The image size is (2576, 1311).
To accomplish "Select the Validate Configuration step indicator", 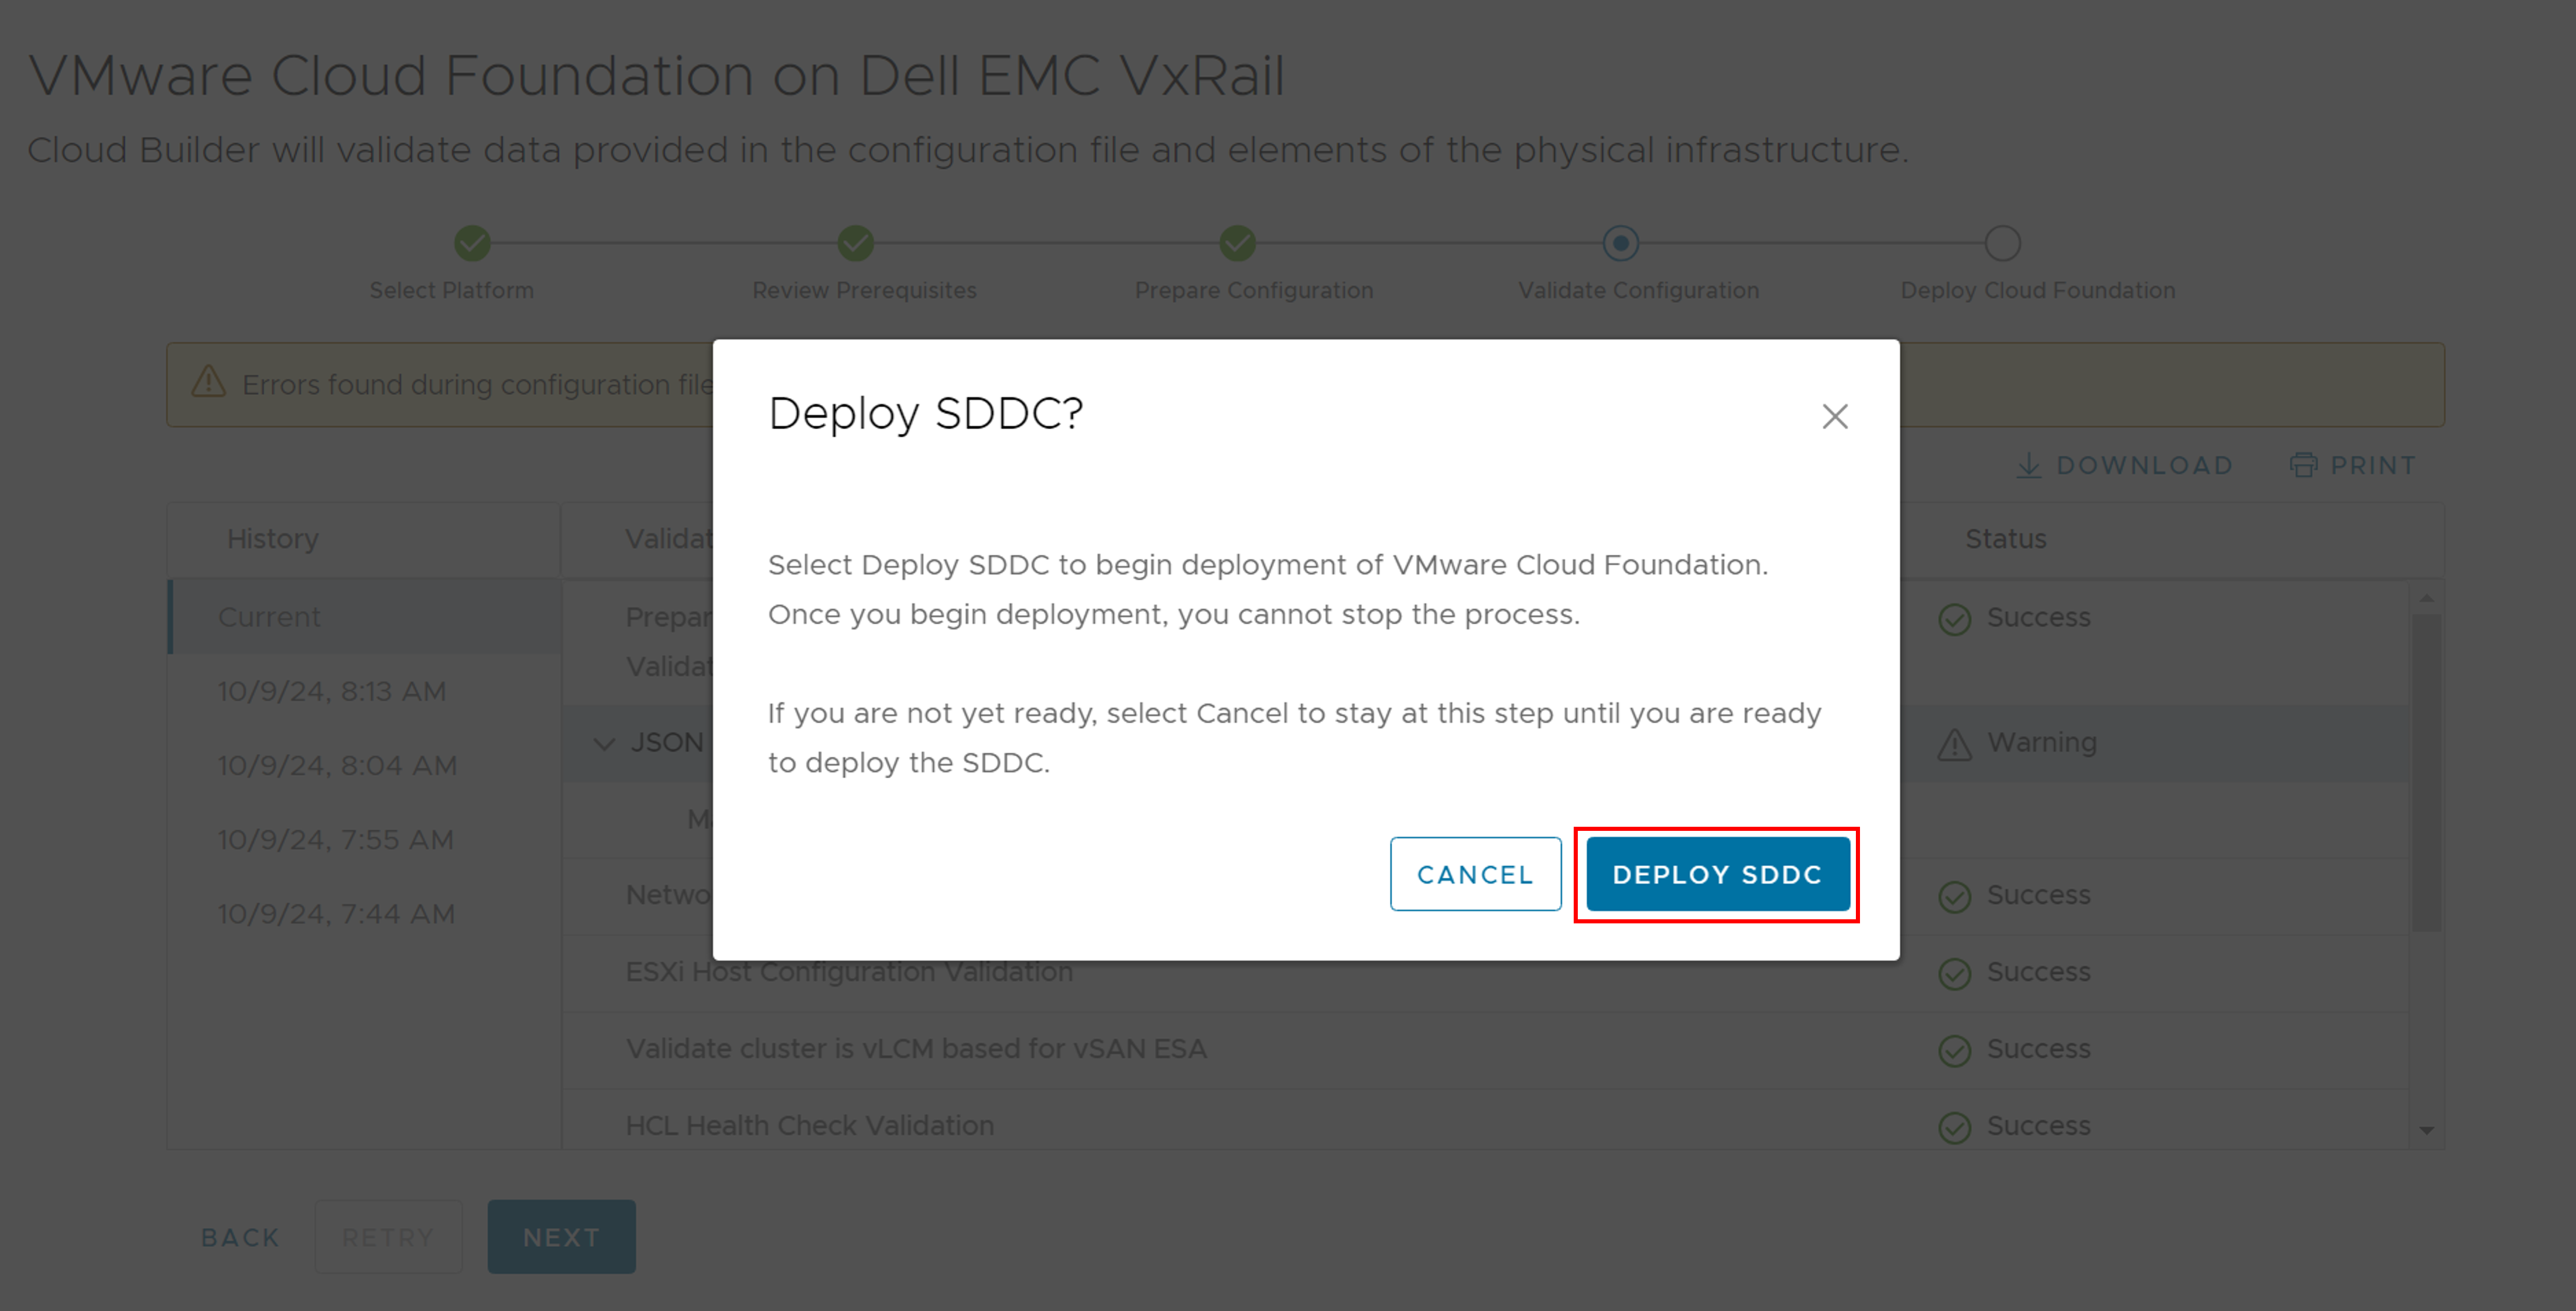I will coord(1620,242).
